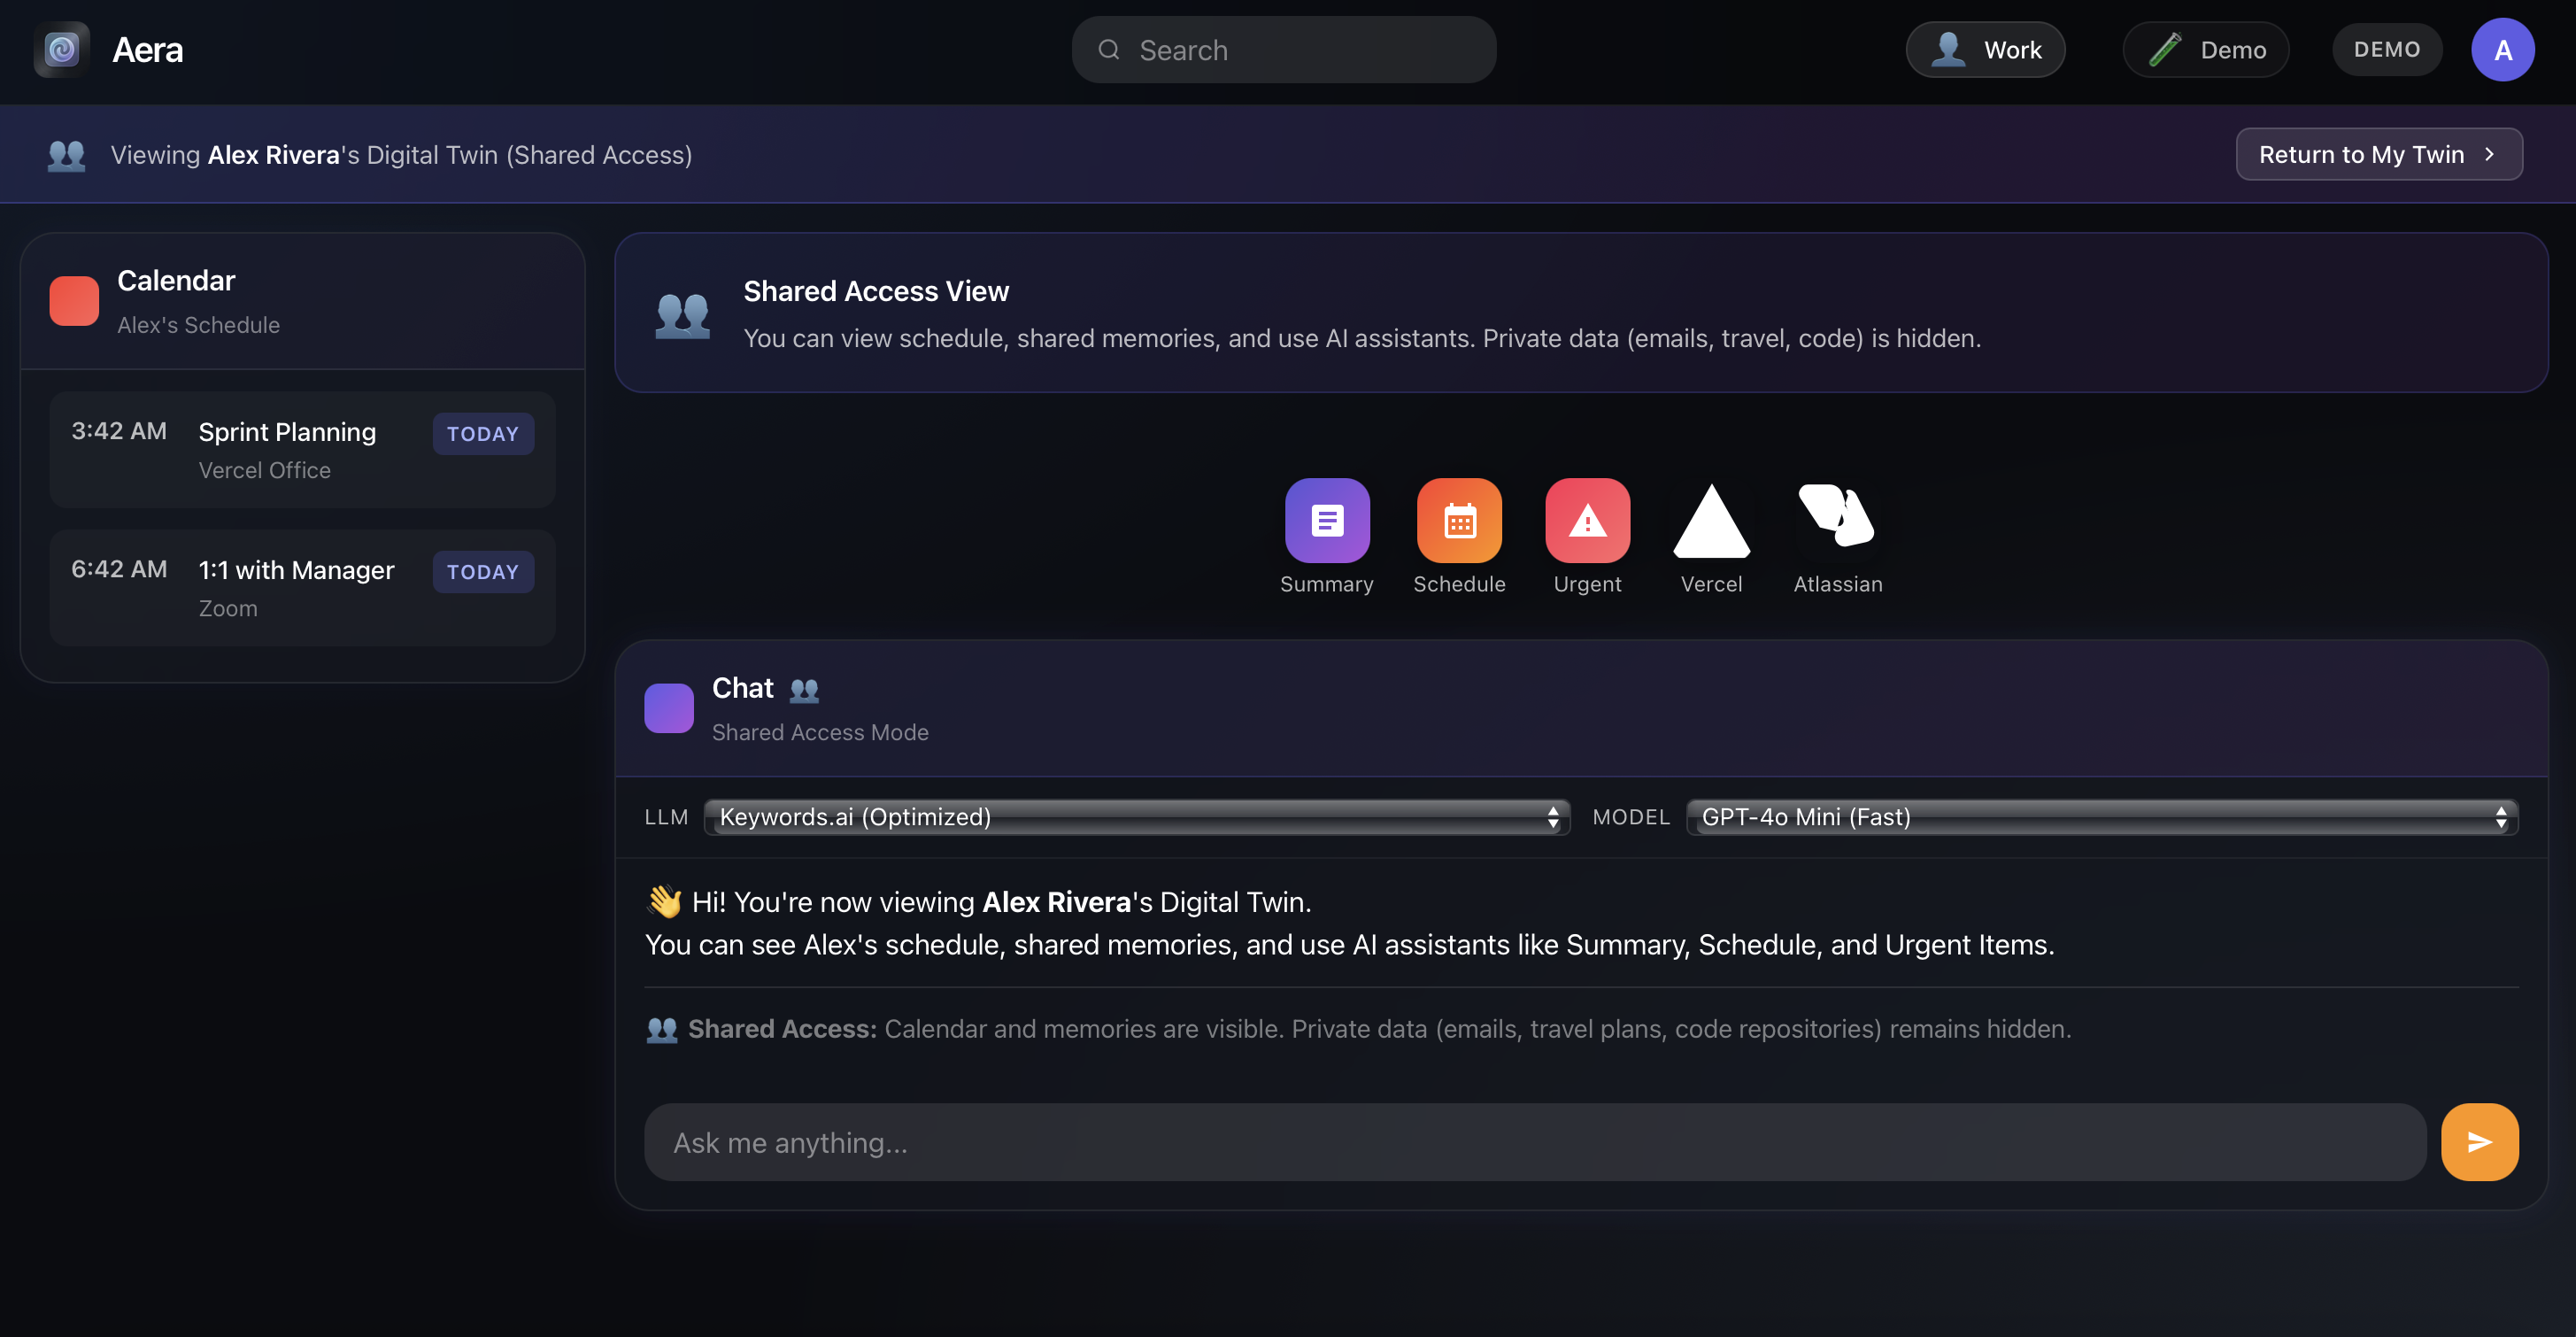Click the Aera spiral logo icon

point(62,49)
